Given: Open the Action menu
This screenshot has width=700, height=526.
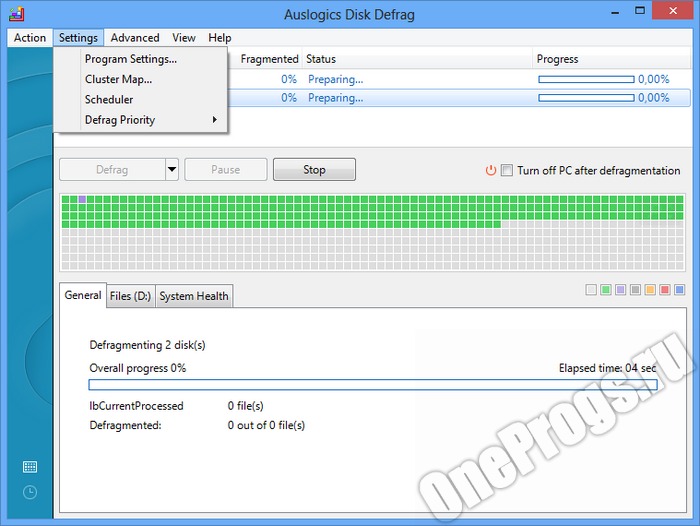Looking at the screenshot, I should point(30,38).
